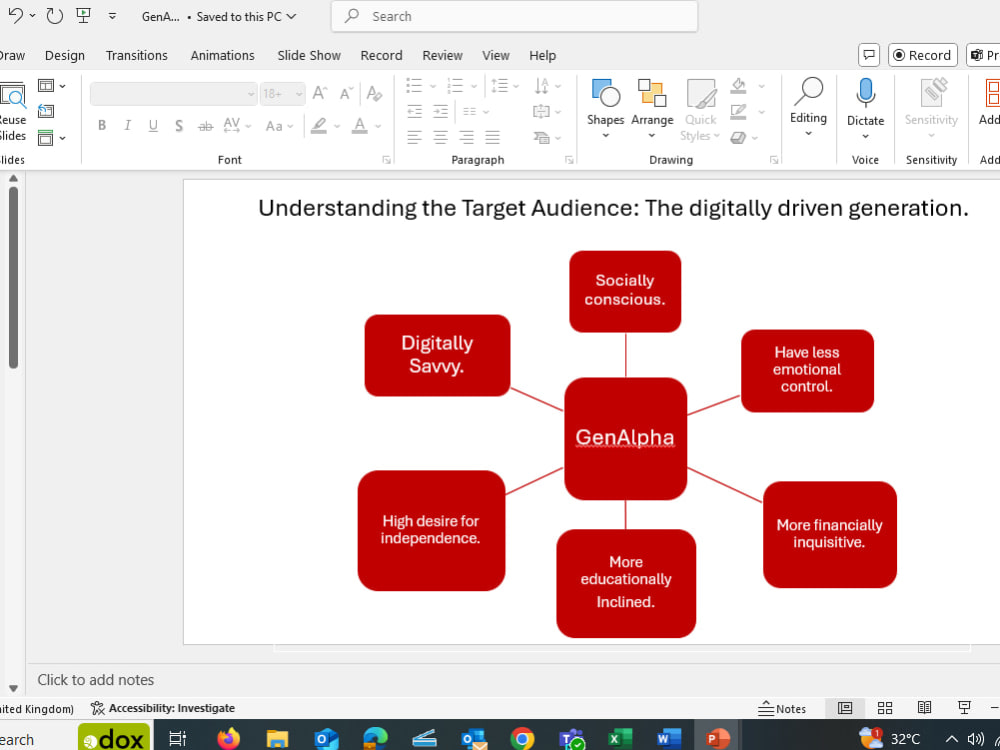Open Font dialog launcher
This screenshot has width=1000, height=750.
coord(386,160)
